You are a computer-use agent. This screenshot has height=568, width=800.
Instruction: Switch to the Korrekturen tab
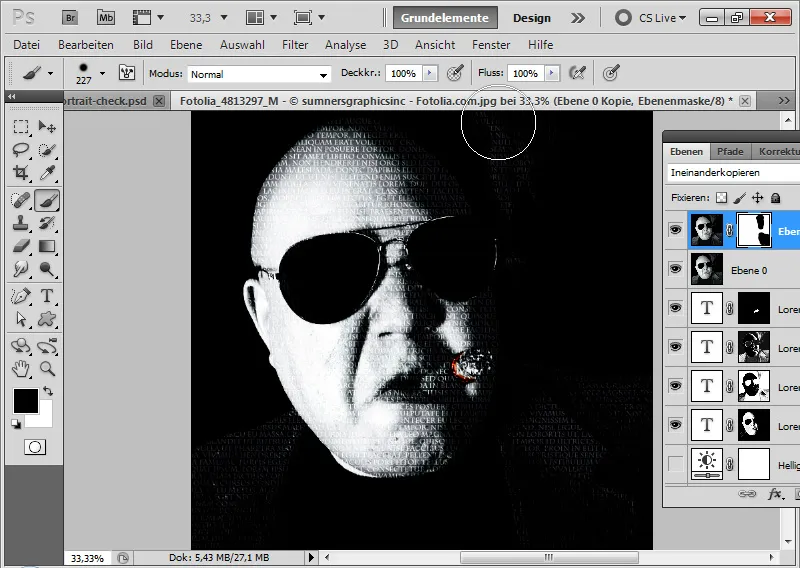coord(779,151)
